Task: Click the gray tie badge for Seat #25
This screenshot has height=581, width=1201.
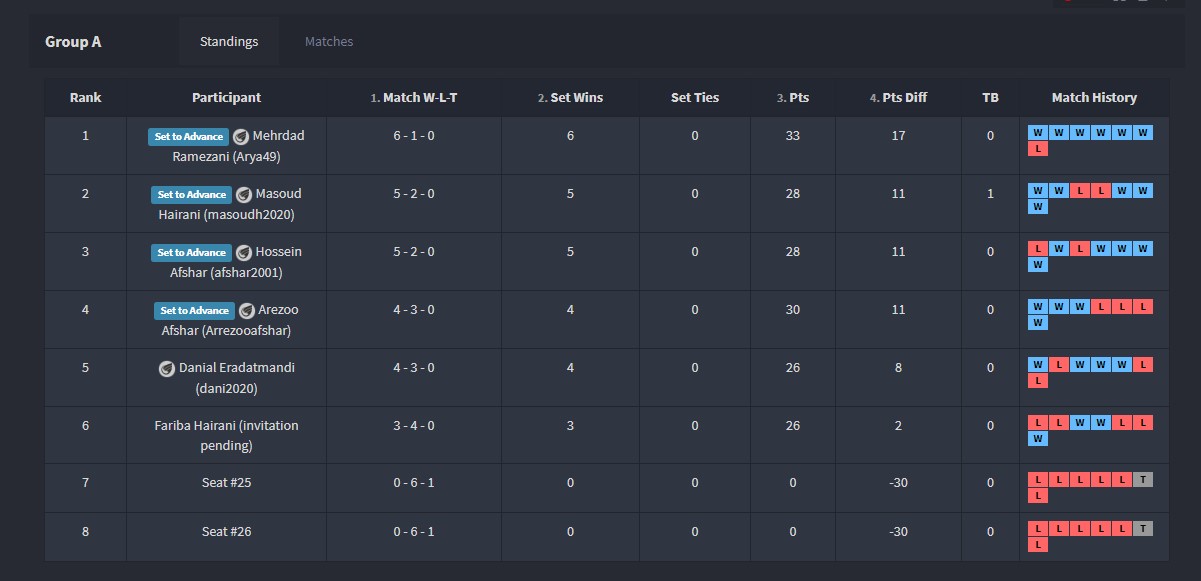Action: [1142, 480]
